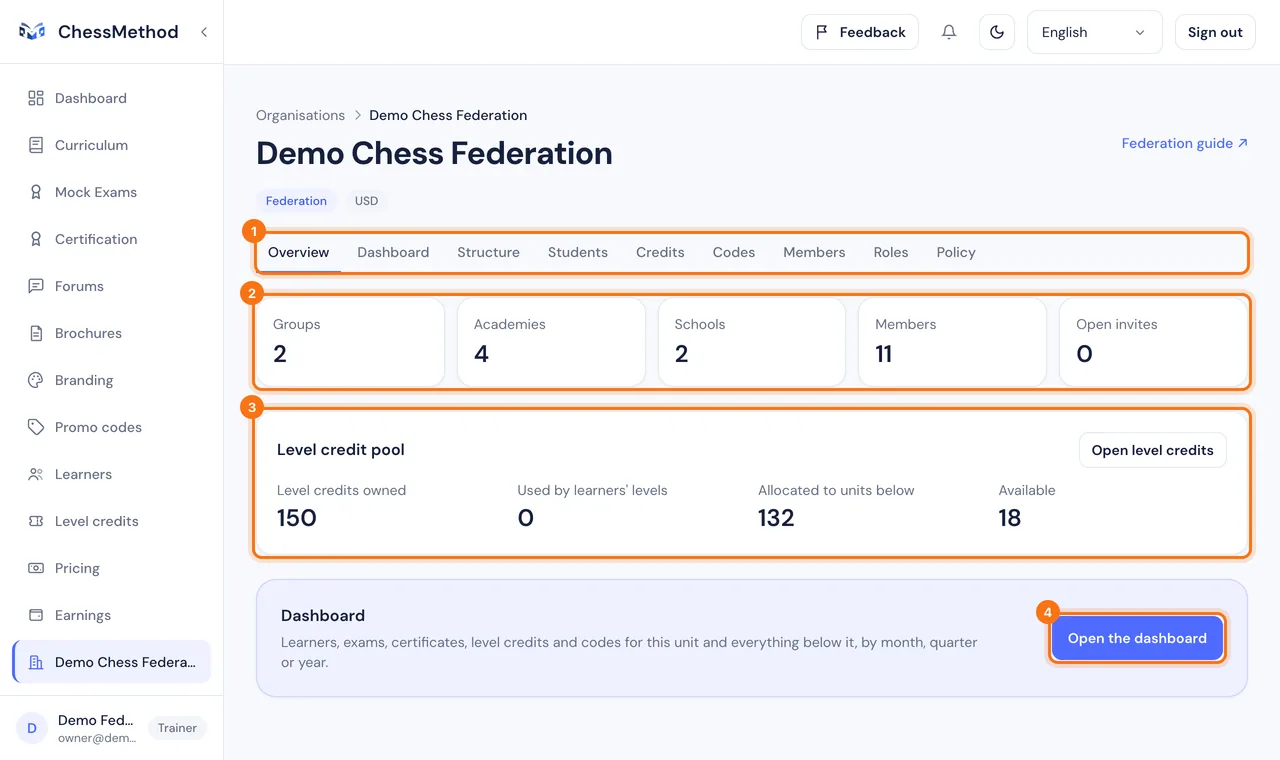Select Branding palette icon in sidebar
This screenshot has width=1280, height=760.
[36, 380]
